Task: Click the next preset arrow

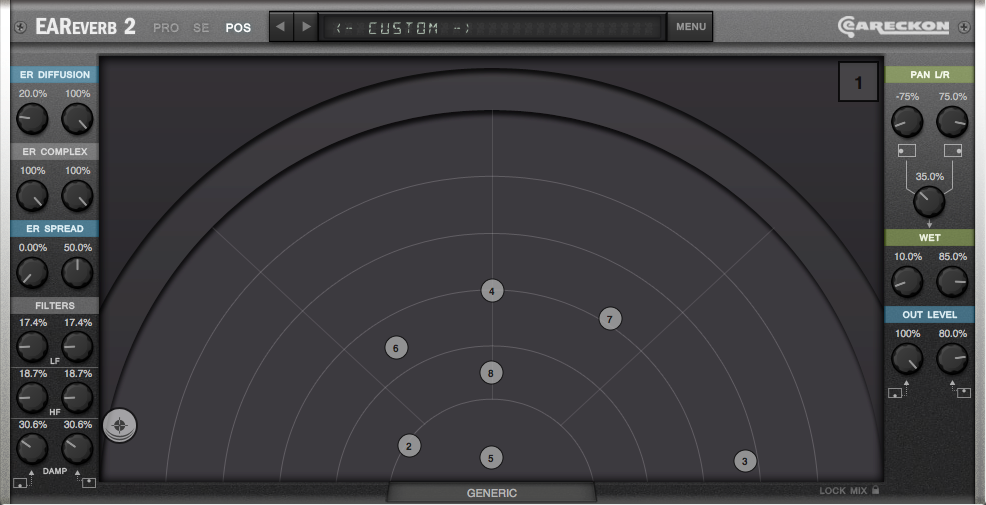Action: (x=306, y=27)
